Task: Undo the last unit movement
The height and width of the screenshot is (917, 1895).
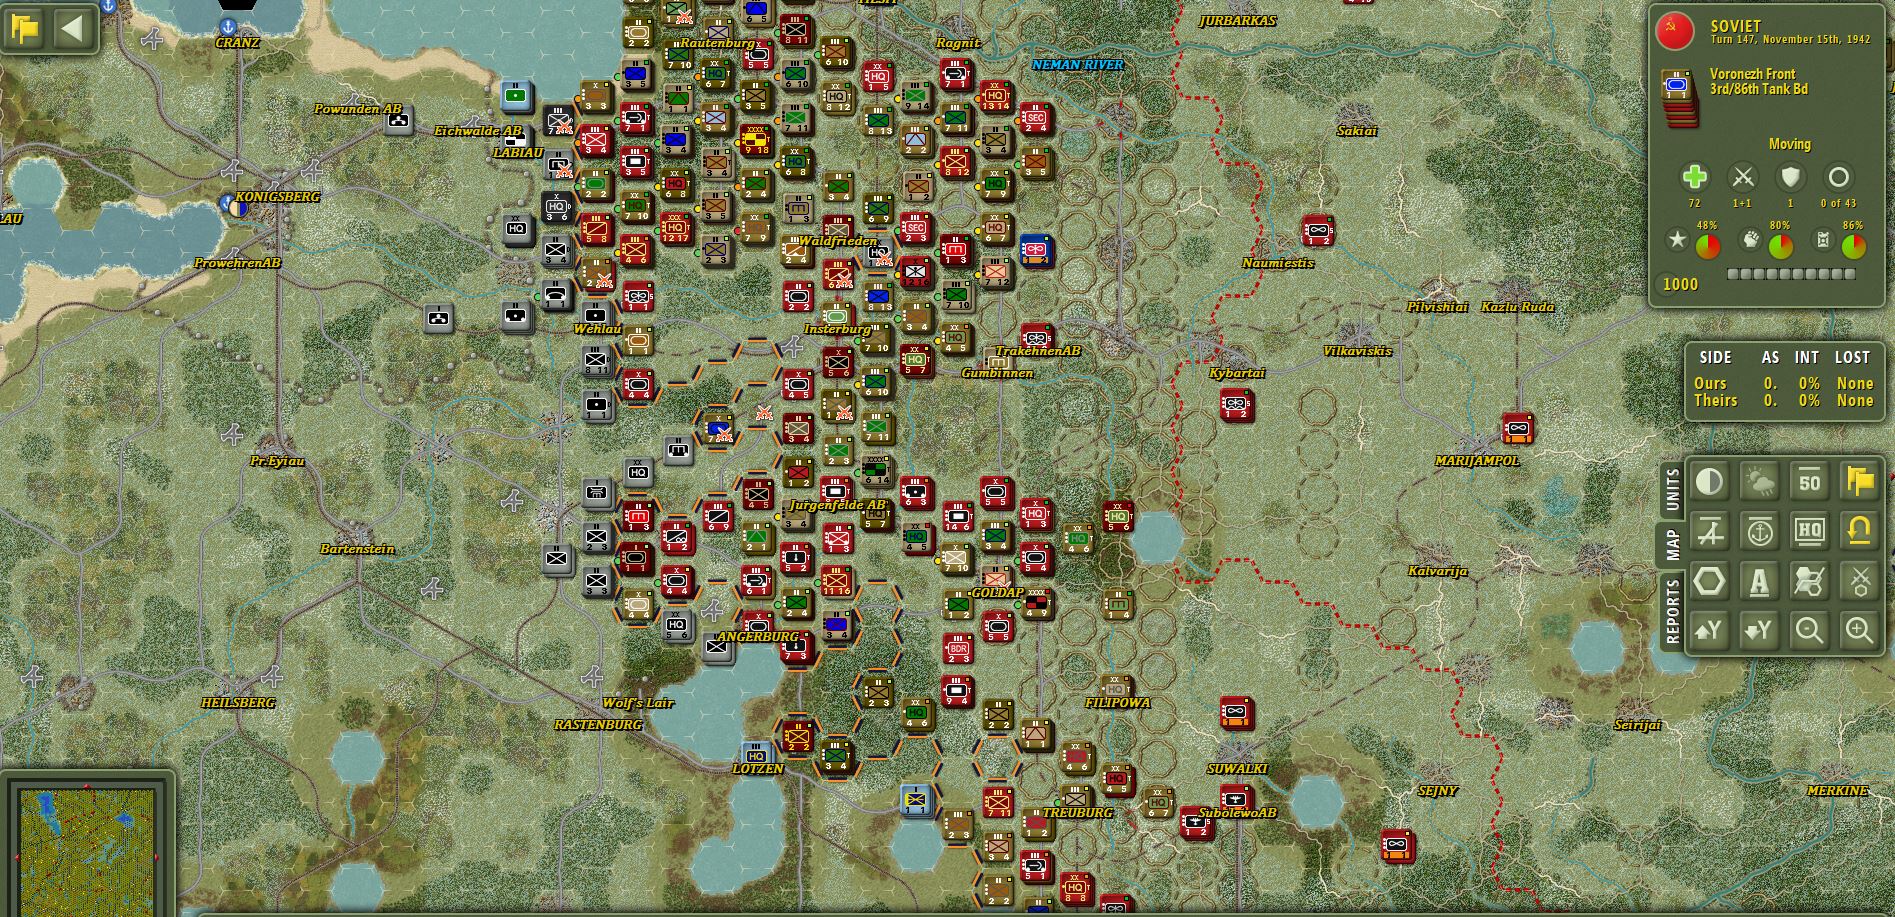Action: (1859, 531)
